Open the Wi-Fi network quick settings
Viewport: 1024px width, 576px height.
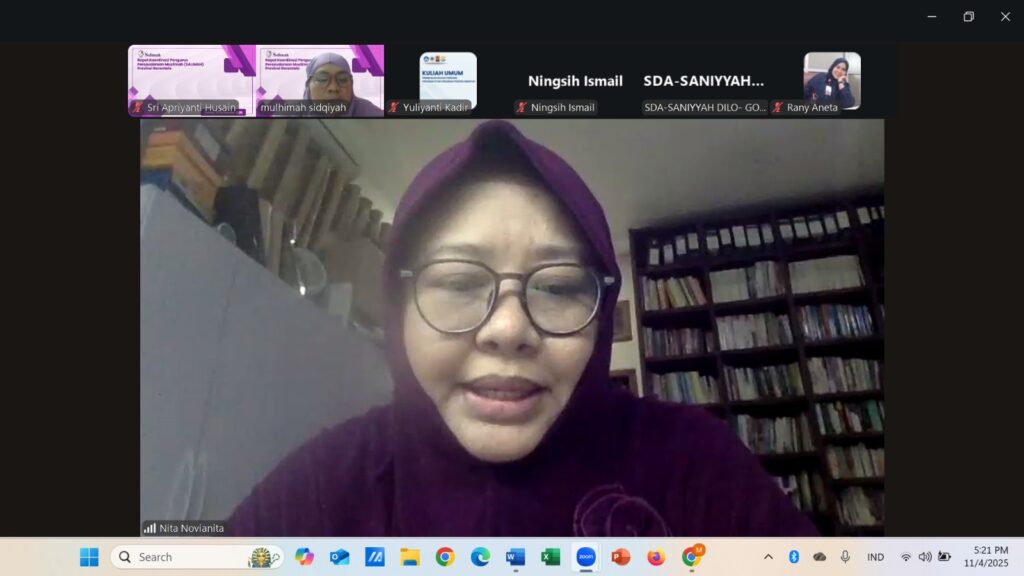click(x=906, y=557)
